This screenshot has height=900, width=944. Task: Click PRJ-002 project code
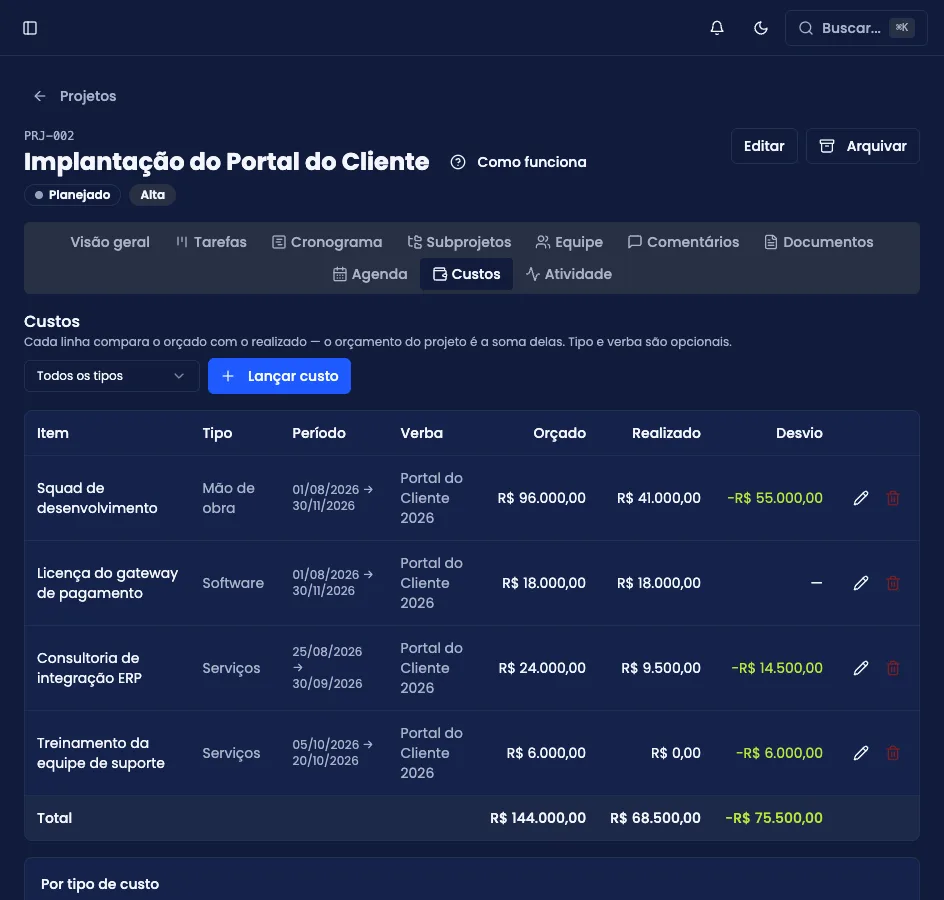click(x=49, y=135)
